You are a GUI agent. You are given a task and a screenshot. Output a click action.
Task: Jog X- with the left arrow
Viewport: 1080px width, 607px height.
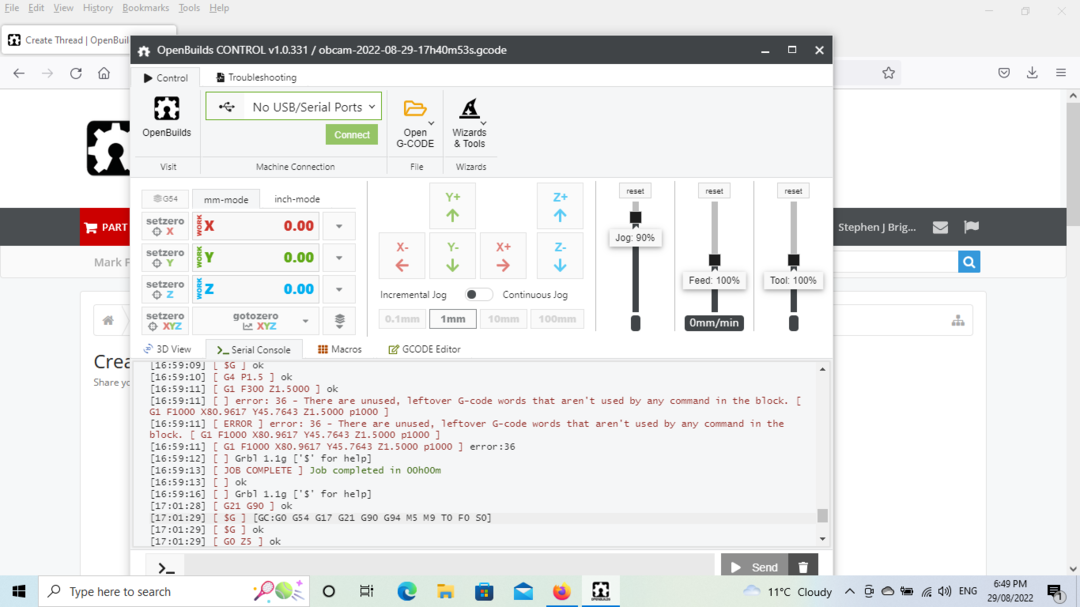(402, 256)
